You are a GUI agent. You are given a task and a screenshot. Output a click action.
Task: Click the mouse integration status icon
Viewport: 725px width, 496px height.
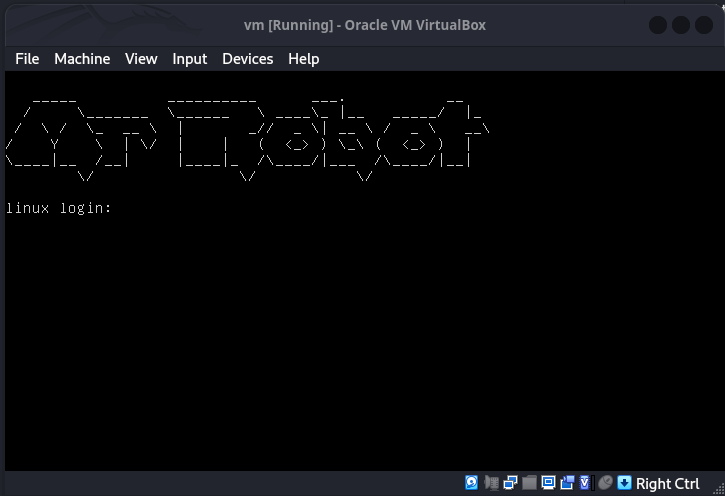pos(605,483)
